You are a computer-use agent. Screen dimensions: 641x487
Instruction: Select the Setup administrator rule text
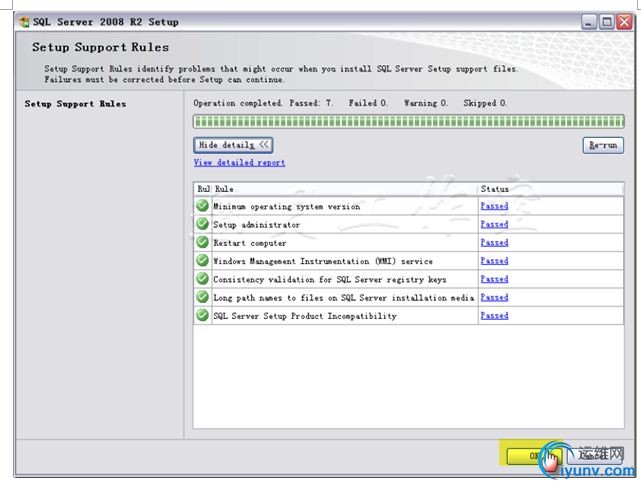click(x=256, y=225)
